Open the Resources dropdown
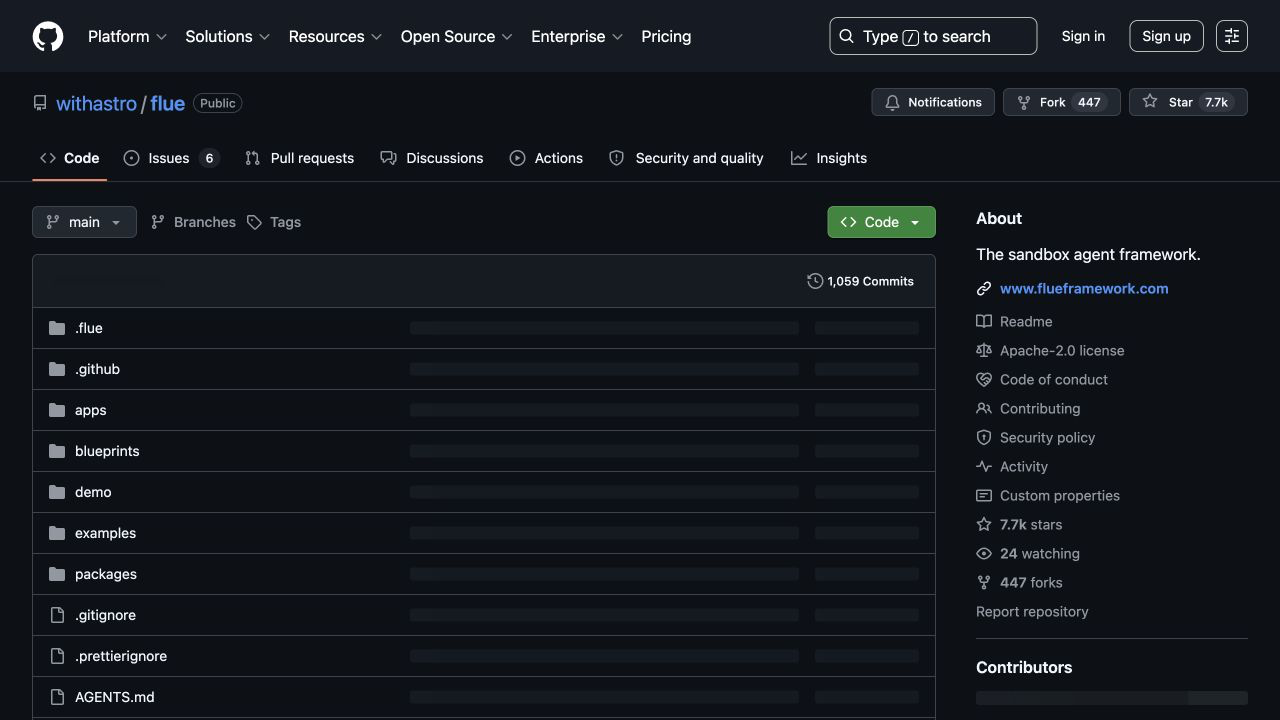This screenshot has width=1280, height=720. pos(335,36)
